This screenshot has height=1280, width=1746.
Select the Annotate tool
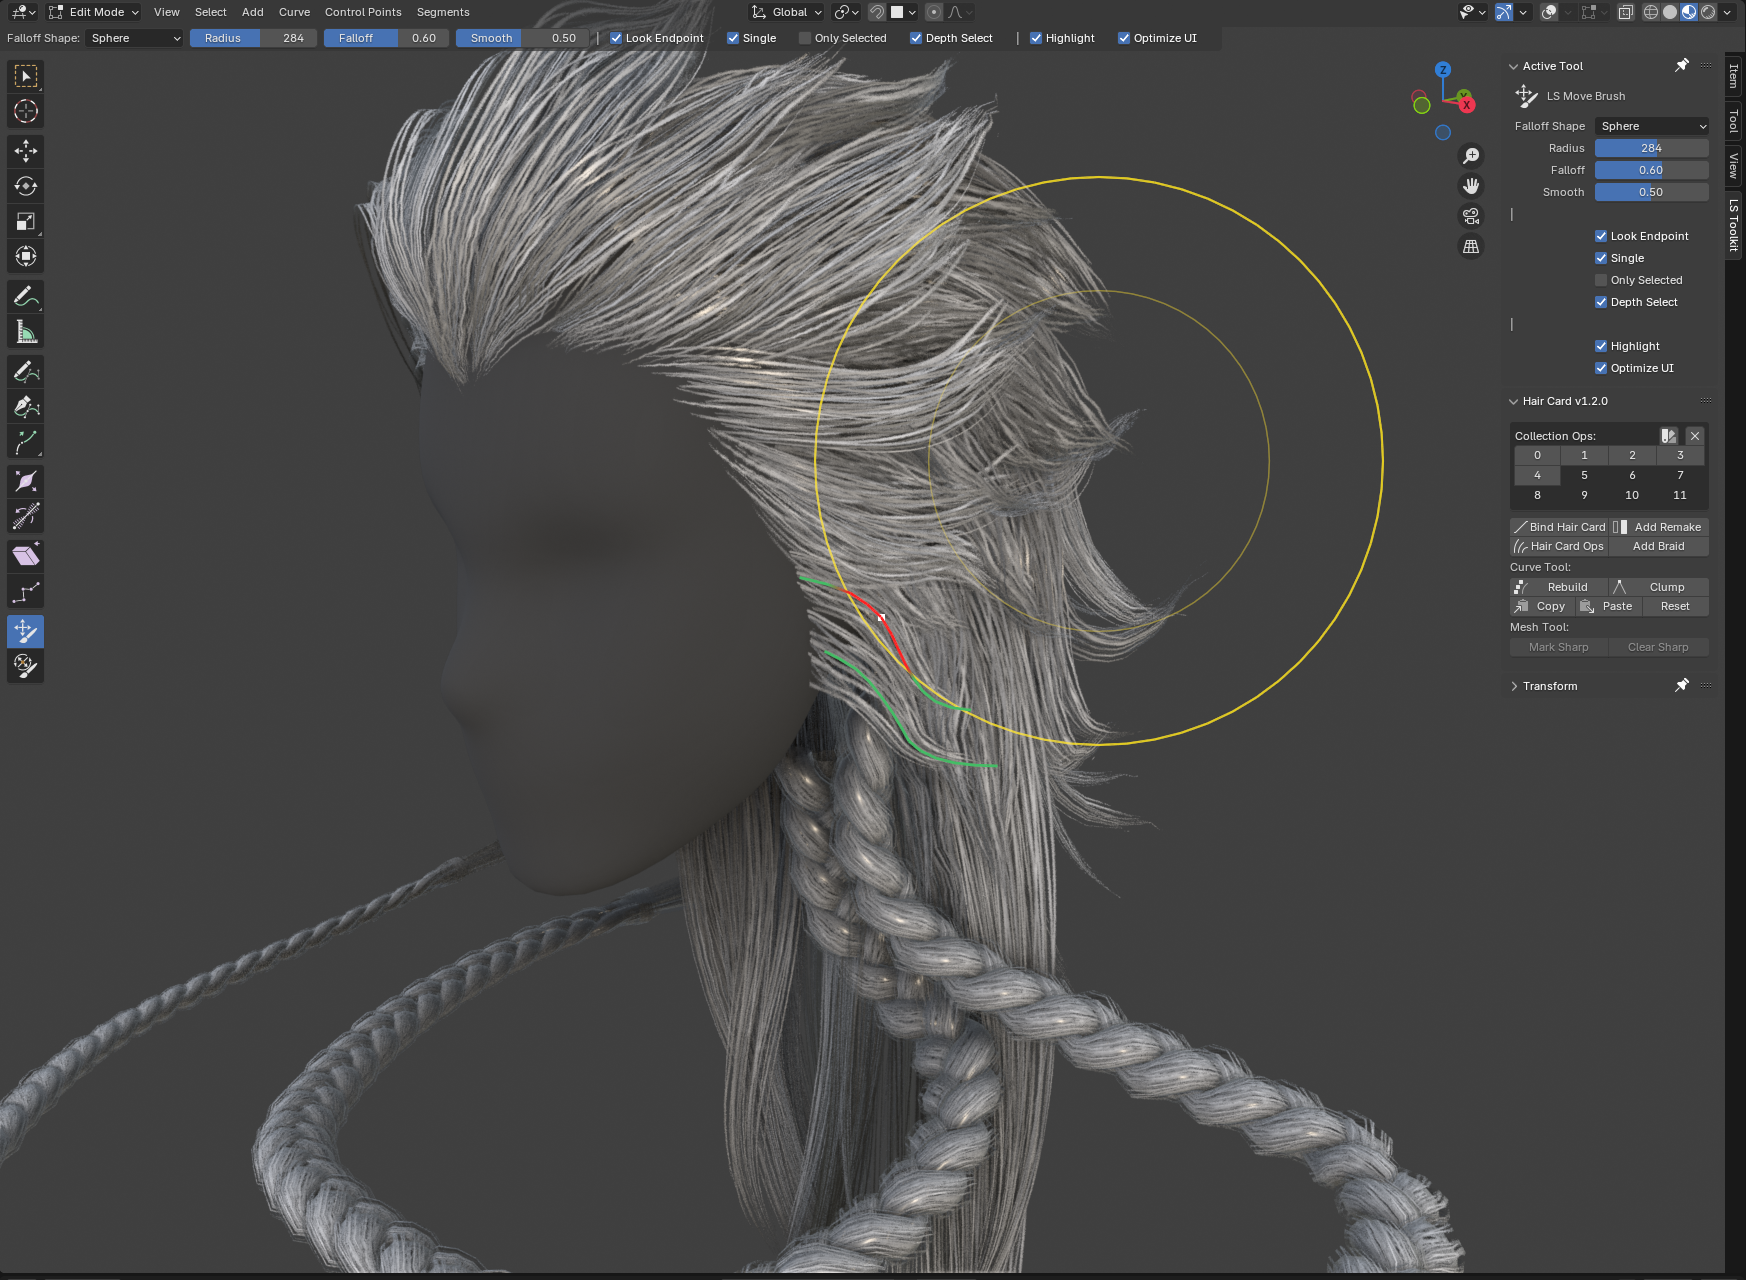[25, 296]
